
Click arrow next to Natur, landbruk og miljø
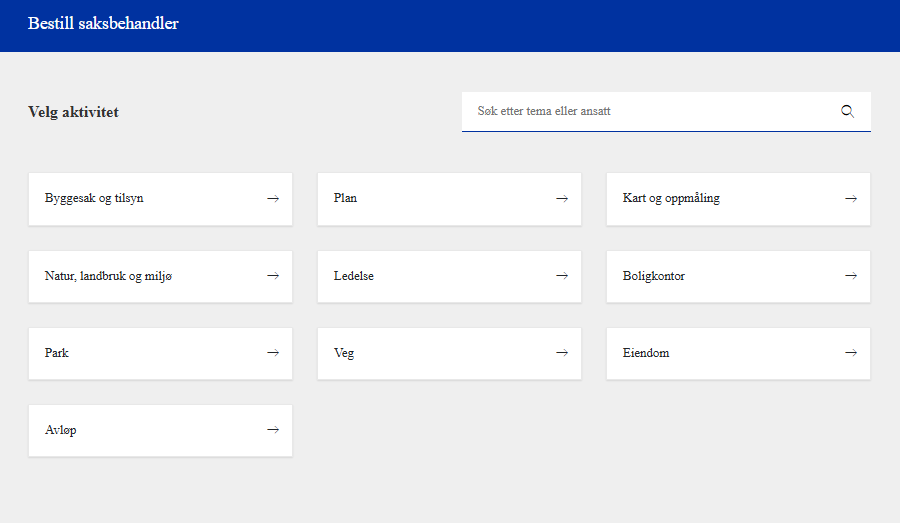click(273, 276)
